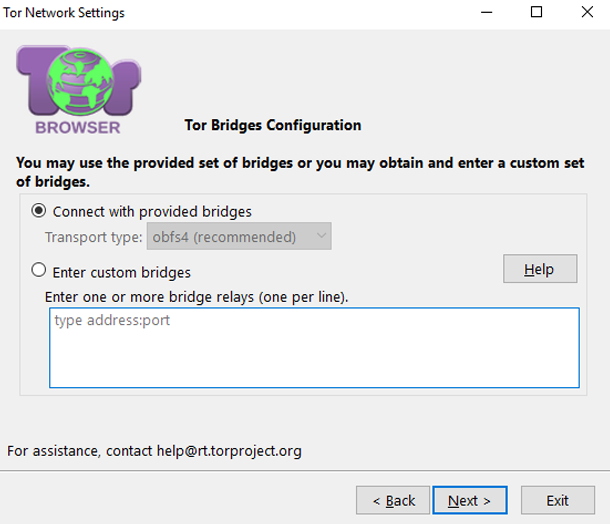This screenshot has height=524, width=610.
Task: Open the Transport type obfs4 dropdown
Action: [x=238, y=237]
